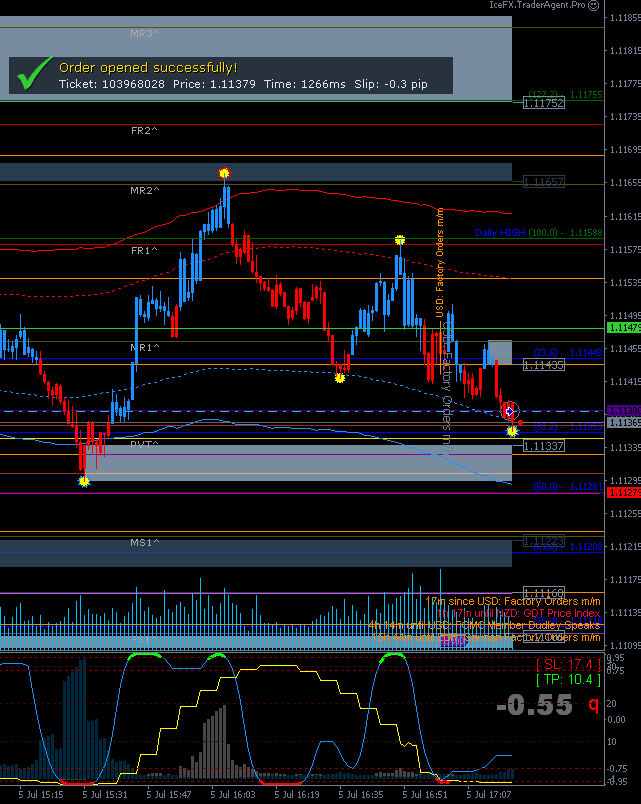Click the '1h 17m until NZD: GDT Price Index' line
Image resolution: width=641 pixels, height=804 pixels.
click(x=518, y=613)
